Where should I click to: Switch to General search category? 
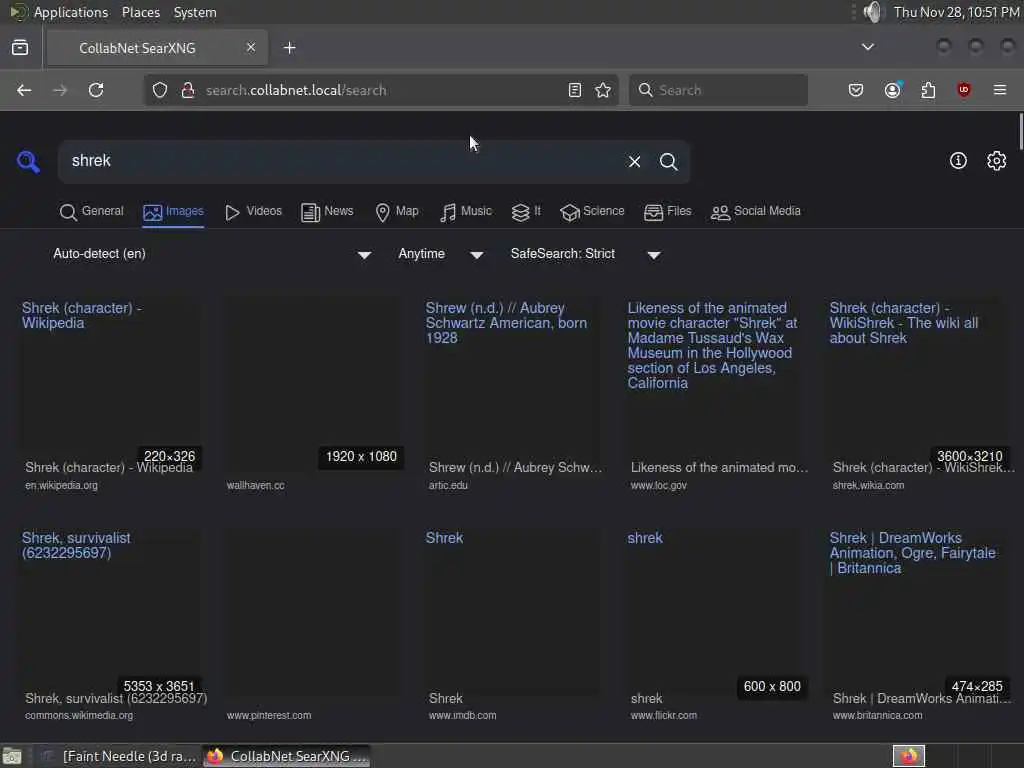click(x=91, y=212)
